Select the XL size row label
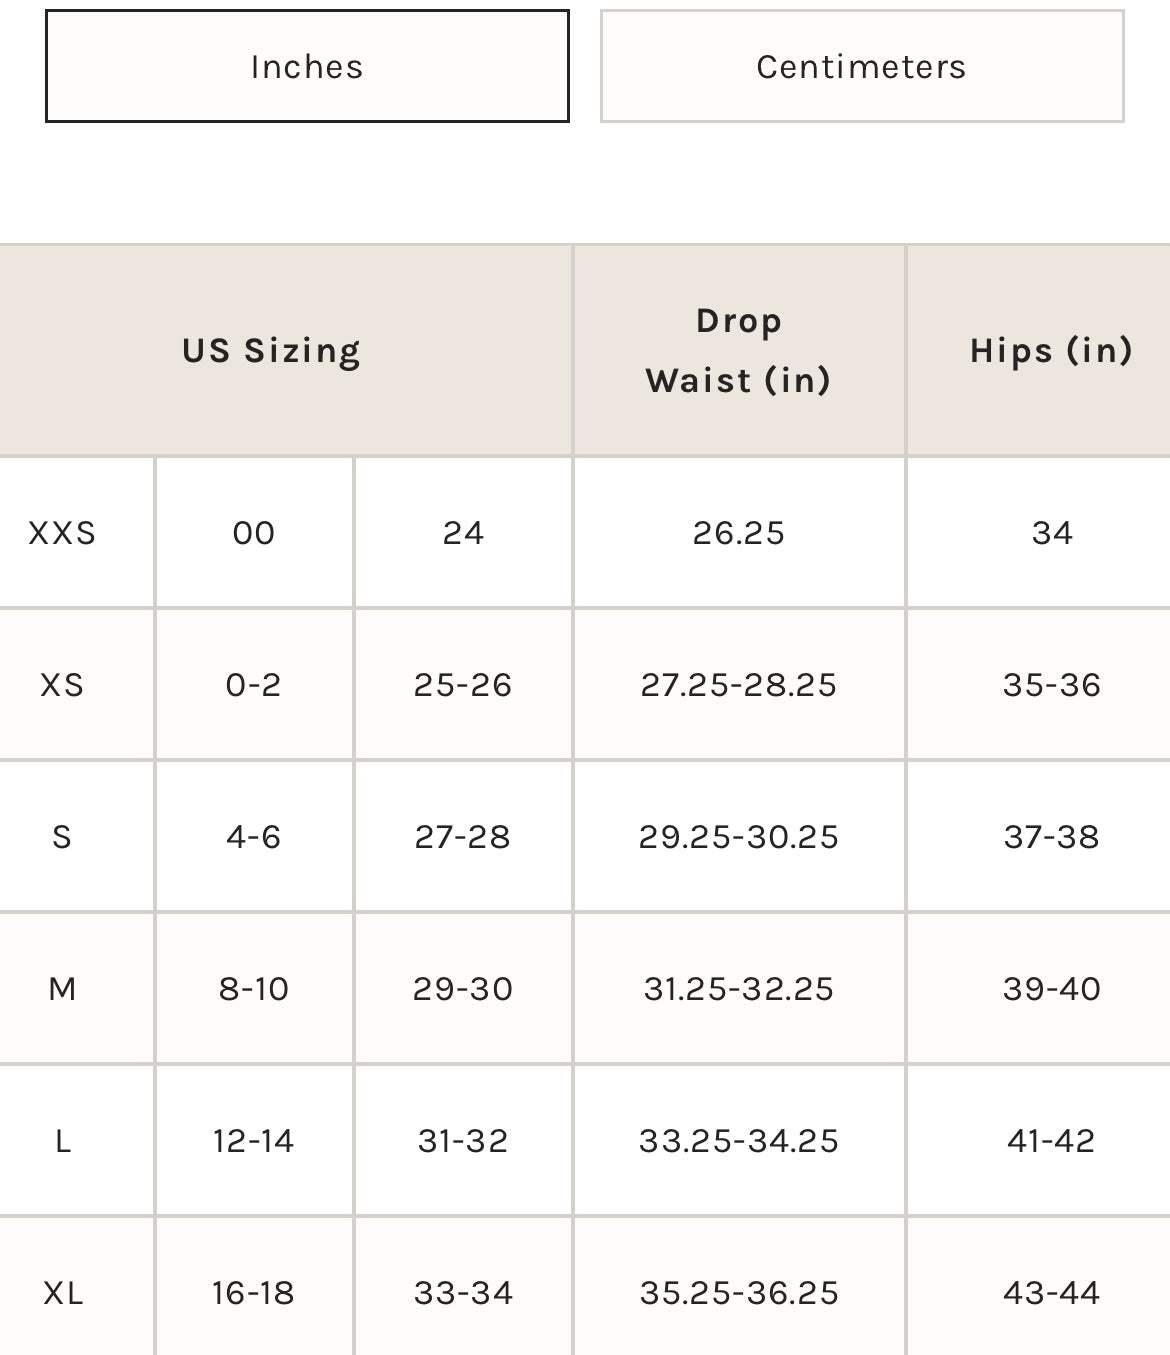Screen dimensions: 1170x1355 62,1293
